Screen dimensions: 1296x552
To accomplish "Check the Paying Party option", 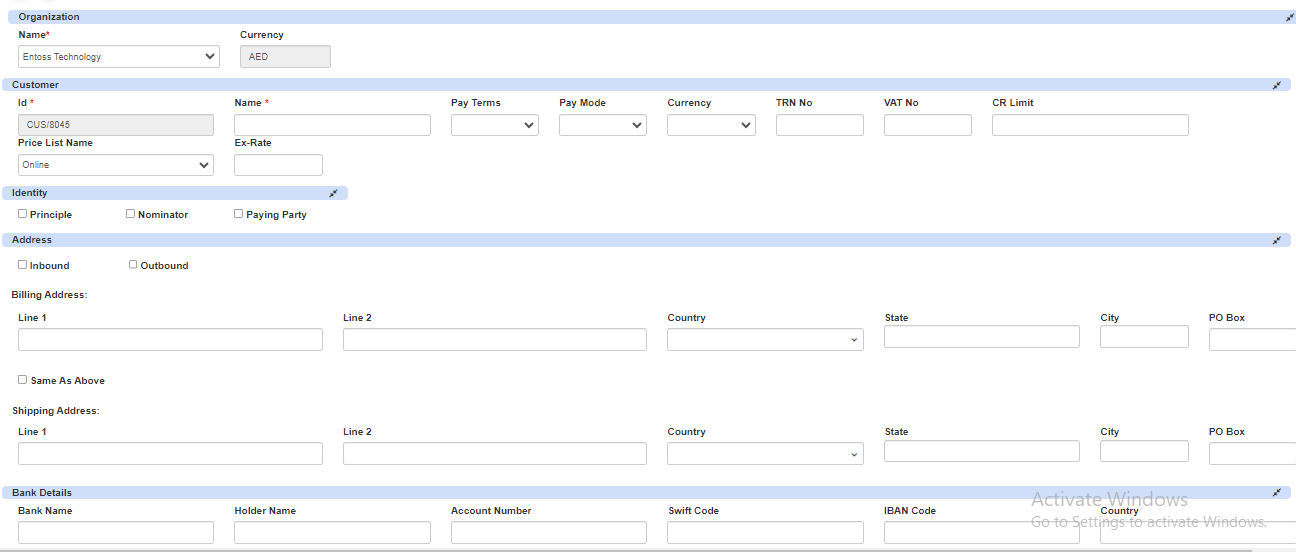I will 239,214.
